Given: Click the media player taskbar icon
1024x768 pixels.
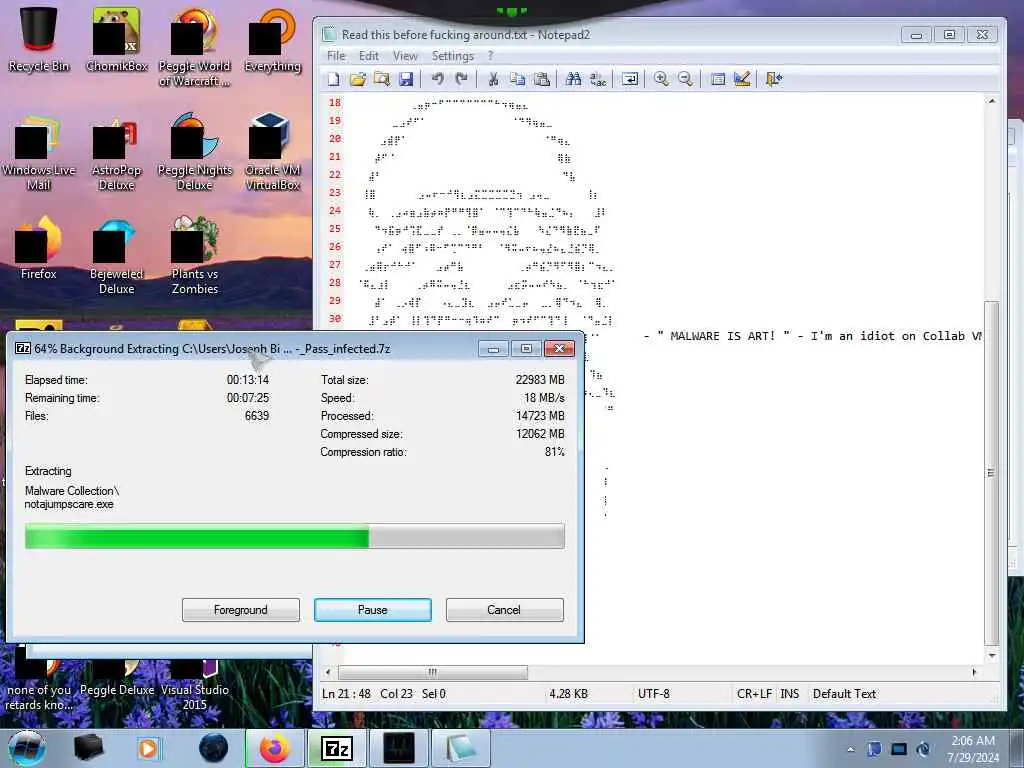Looking at the screenshot, I should tap(148, 748).
